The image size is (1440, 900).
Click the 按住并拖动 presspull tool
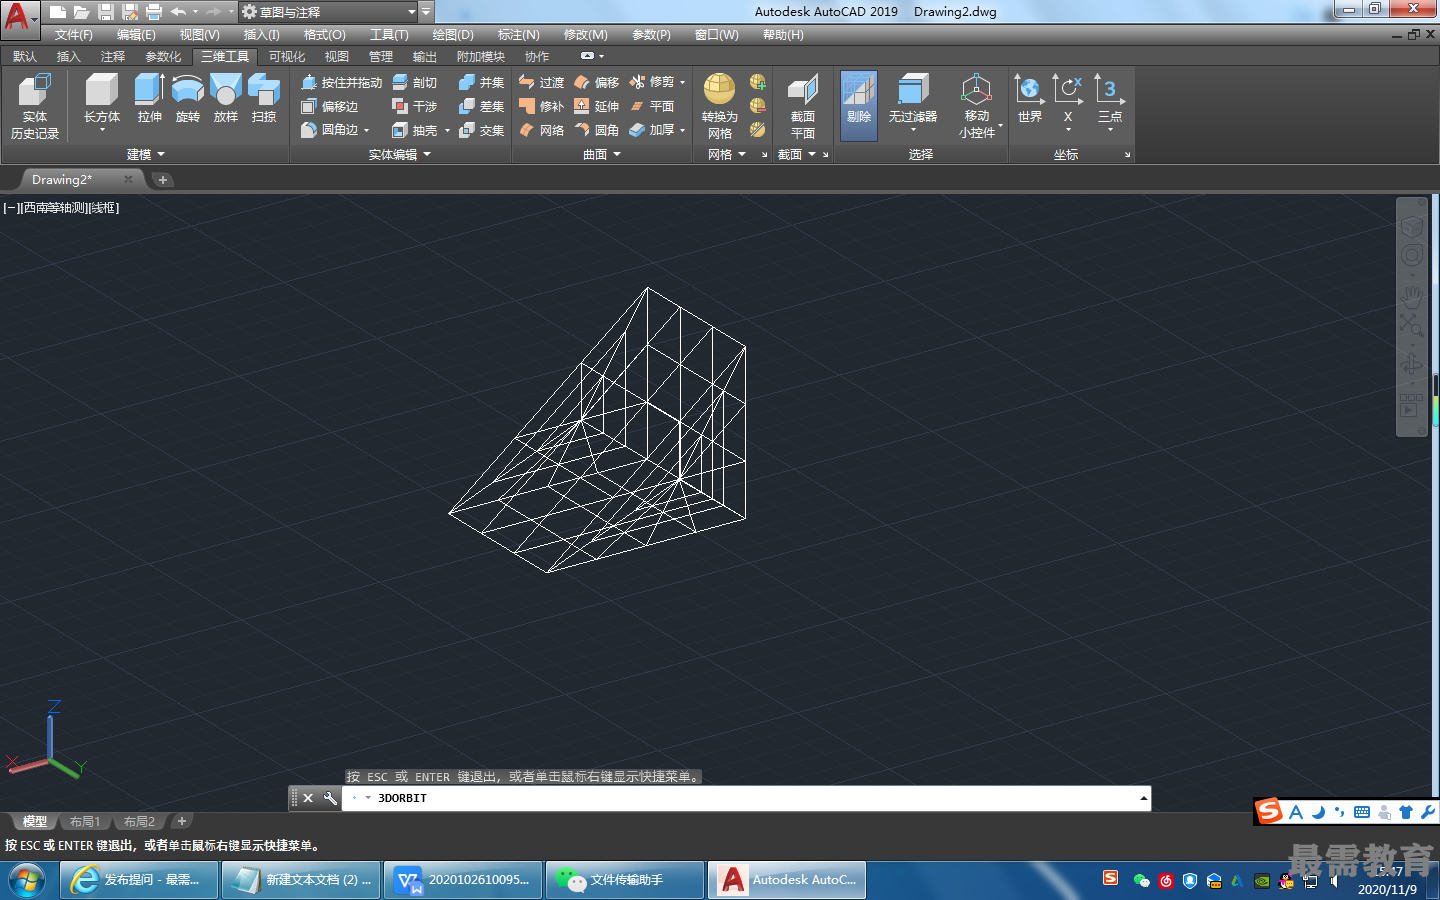click(x=342, y=82)
